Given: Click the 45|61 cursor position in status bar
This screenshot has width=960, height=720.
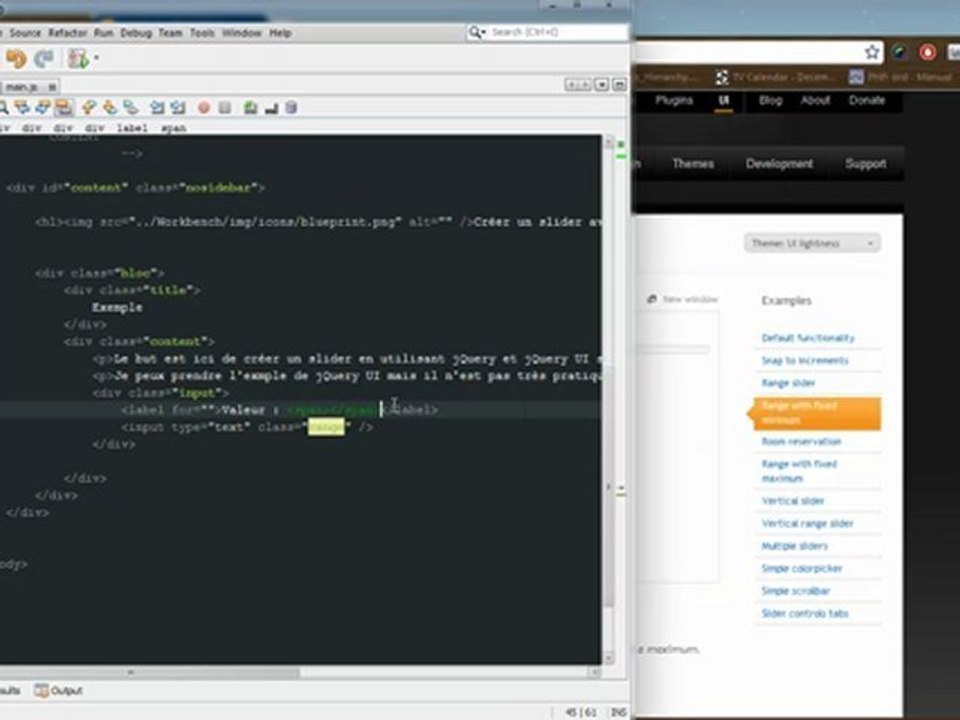Looking at the screenshot, I should 581,712.
